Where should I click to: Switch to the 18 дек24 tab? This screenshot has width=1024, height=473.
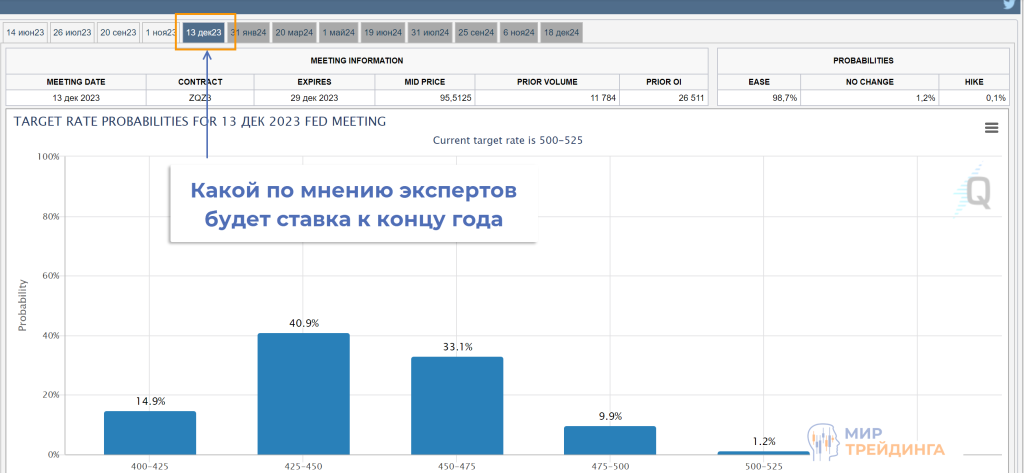pos(561,33)
